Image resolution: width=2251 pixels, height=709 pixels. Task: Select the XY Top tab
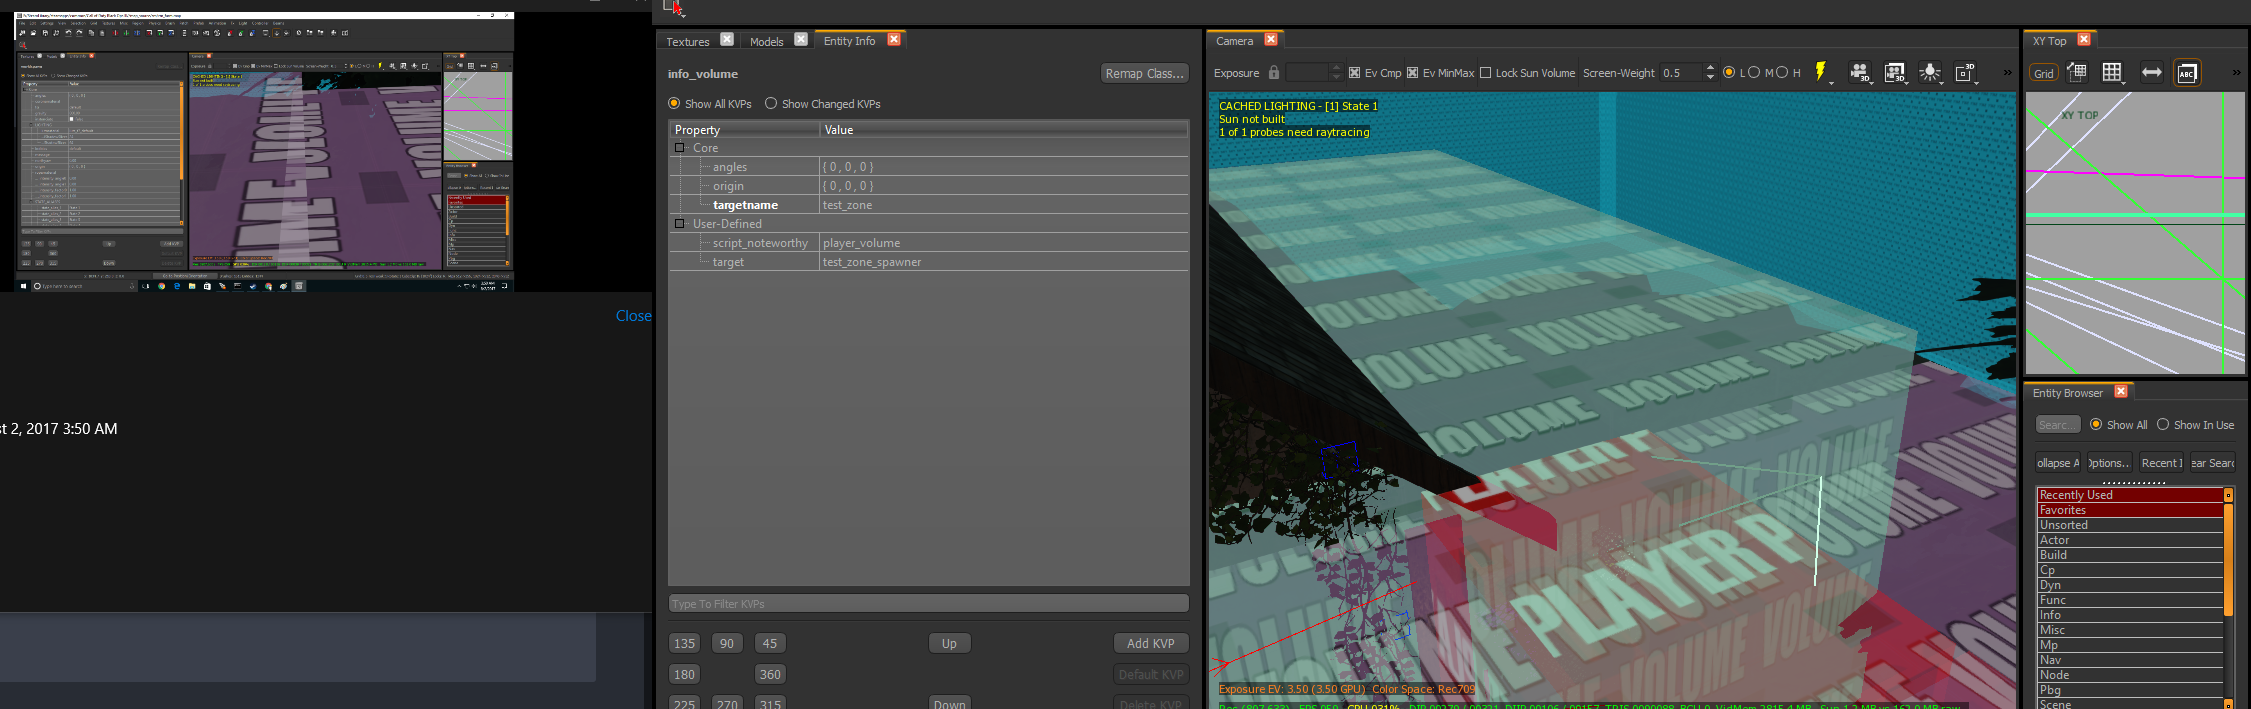click(x=2049, y=41)
